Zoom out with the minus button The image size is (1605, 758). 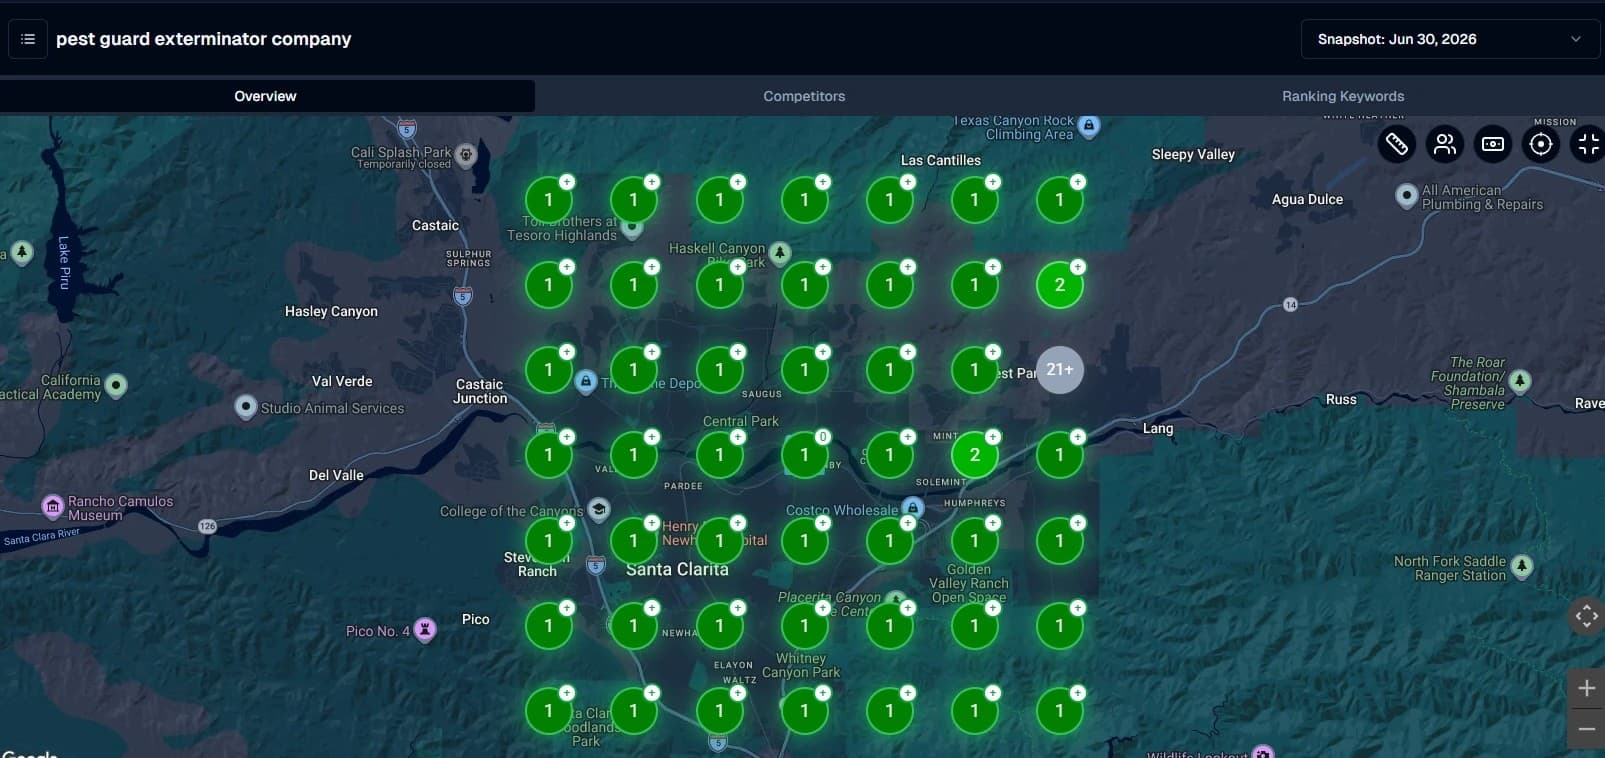click(x=1587, y=729)
